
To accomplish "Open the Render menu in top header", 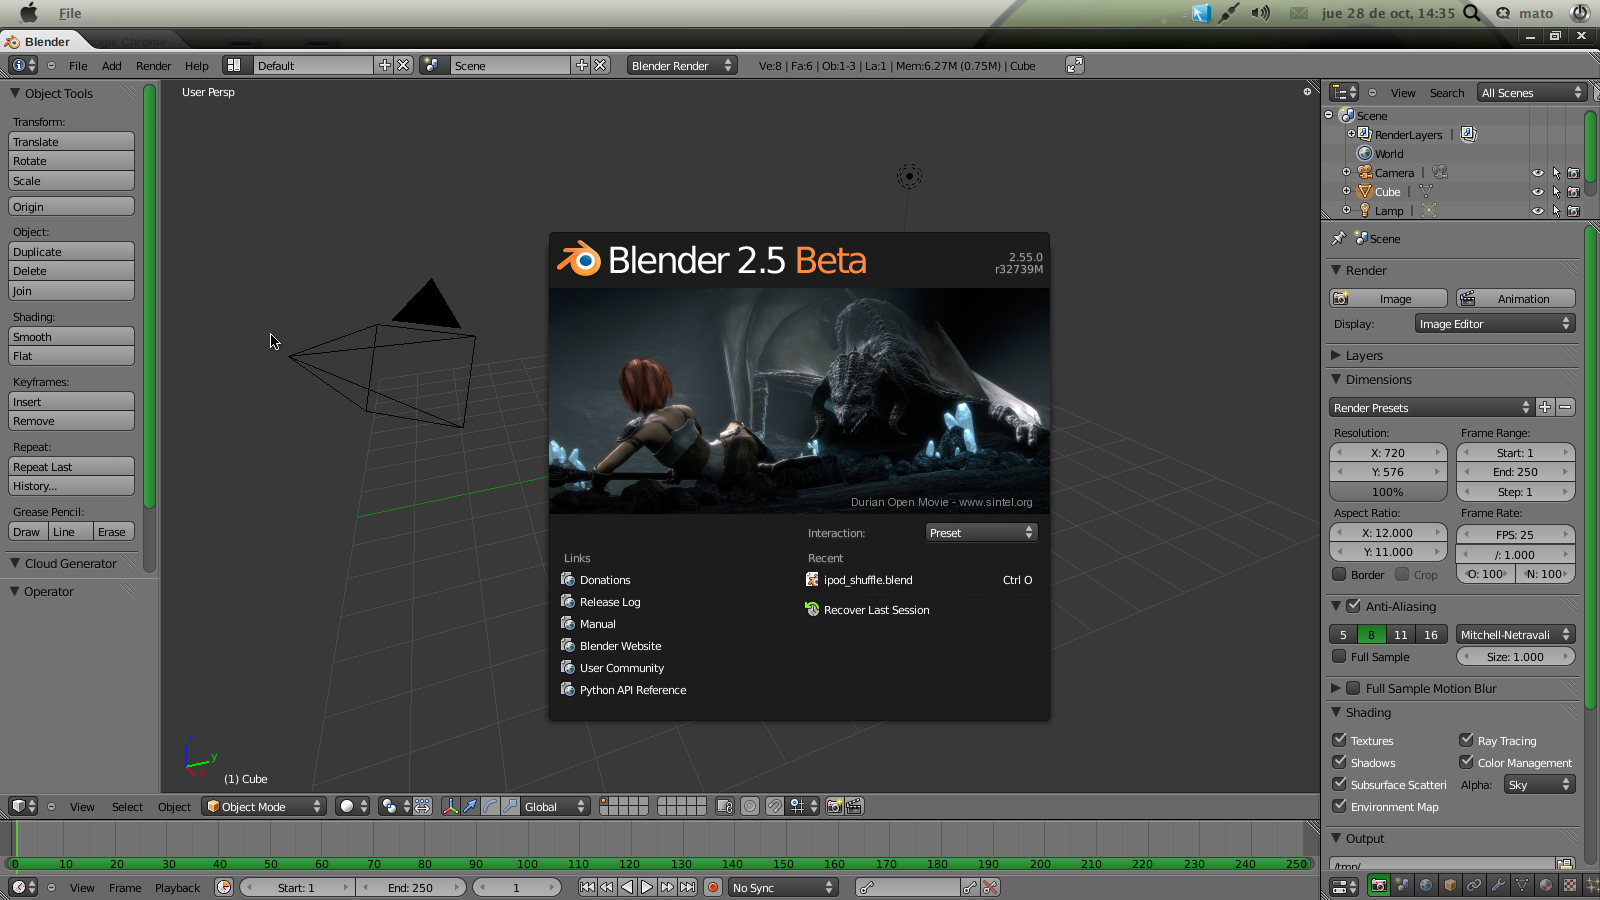I will coord(154,66).
